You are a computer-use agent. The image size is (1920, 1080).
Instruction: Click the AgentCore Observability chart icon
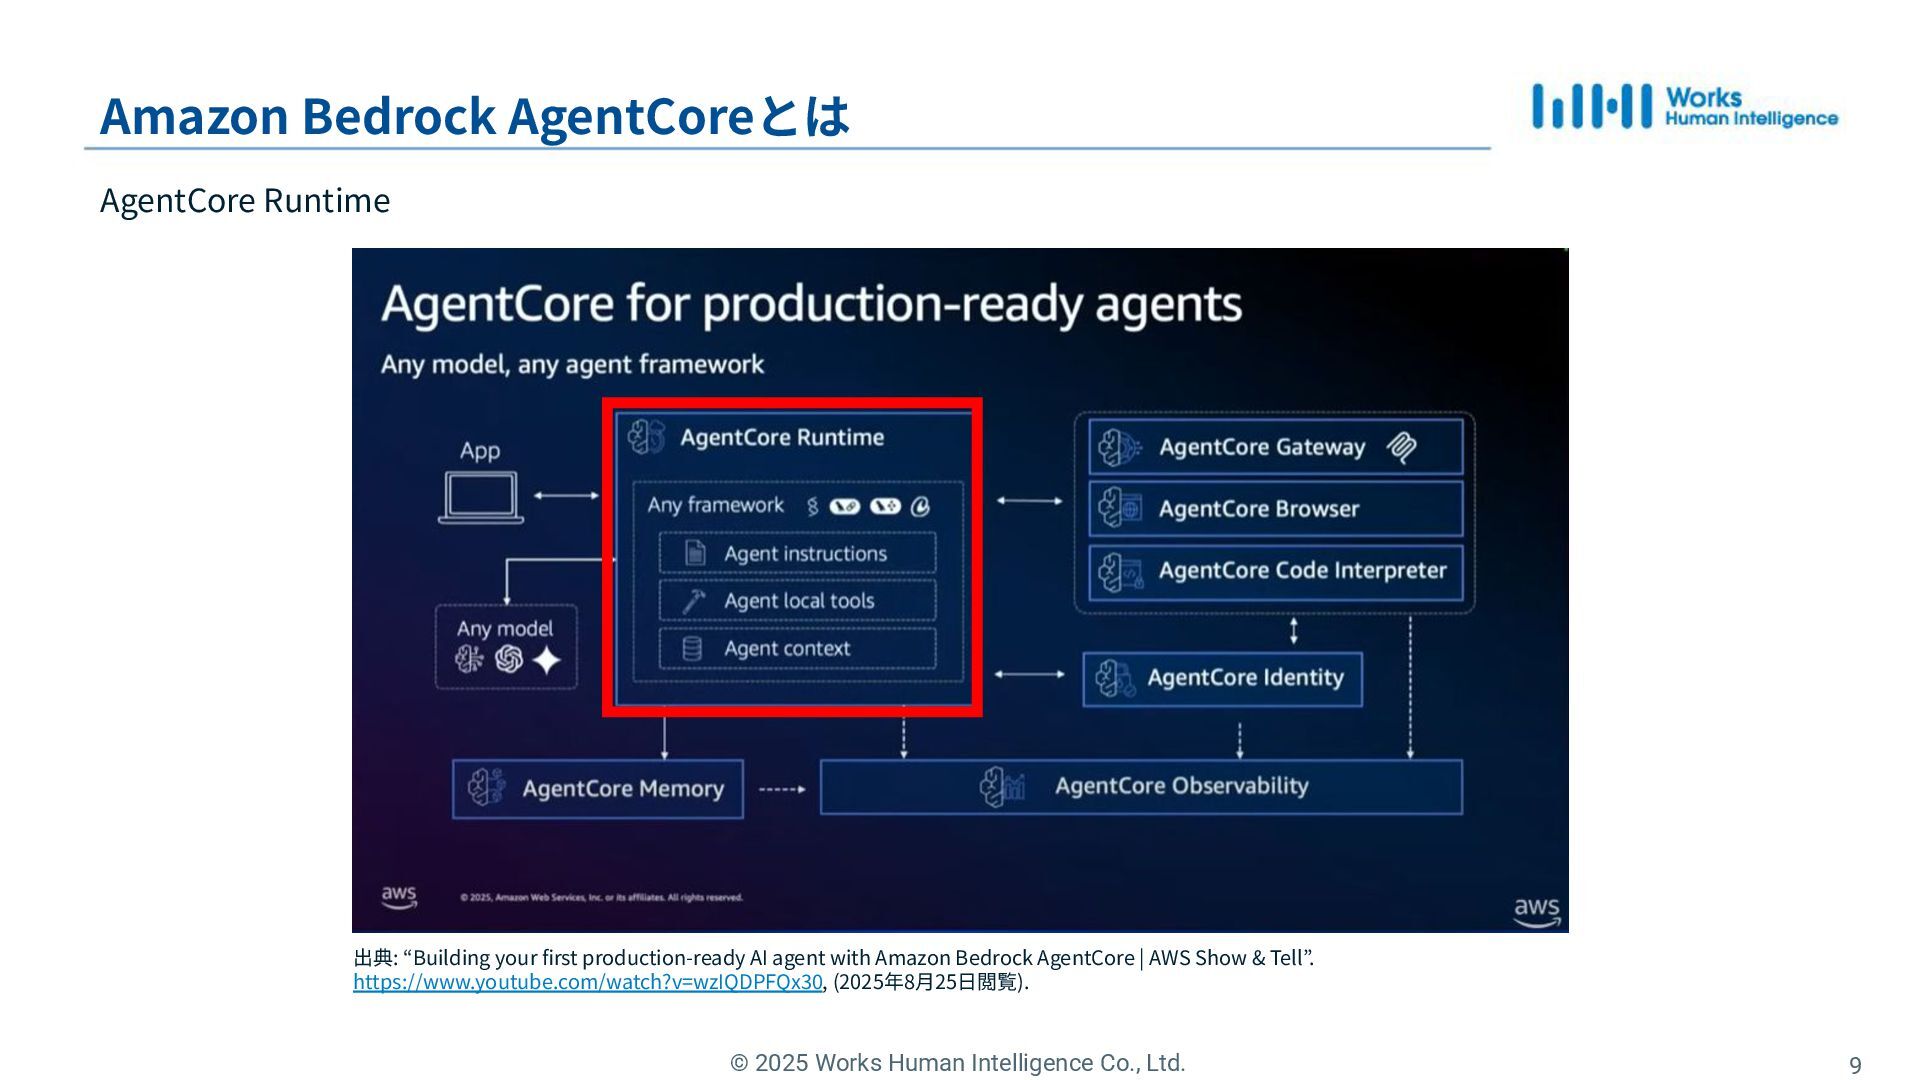(x=1002, y=787)
